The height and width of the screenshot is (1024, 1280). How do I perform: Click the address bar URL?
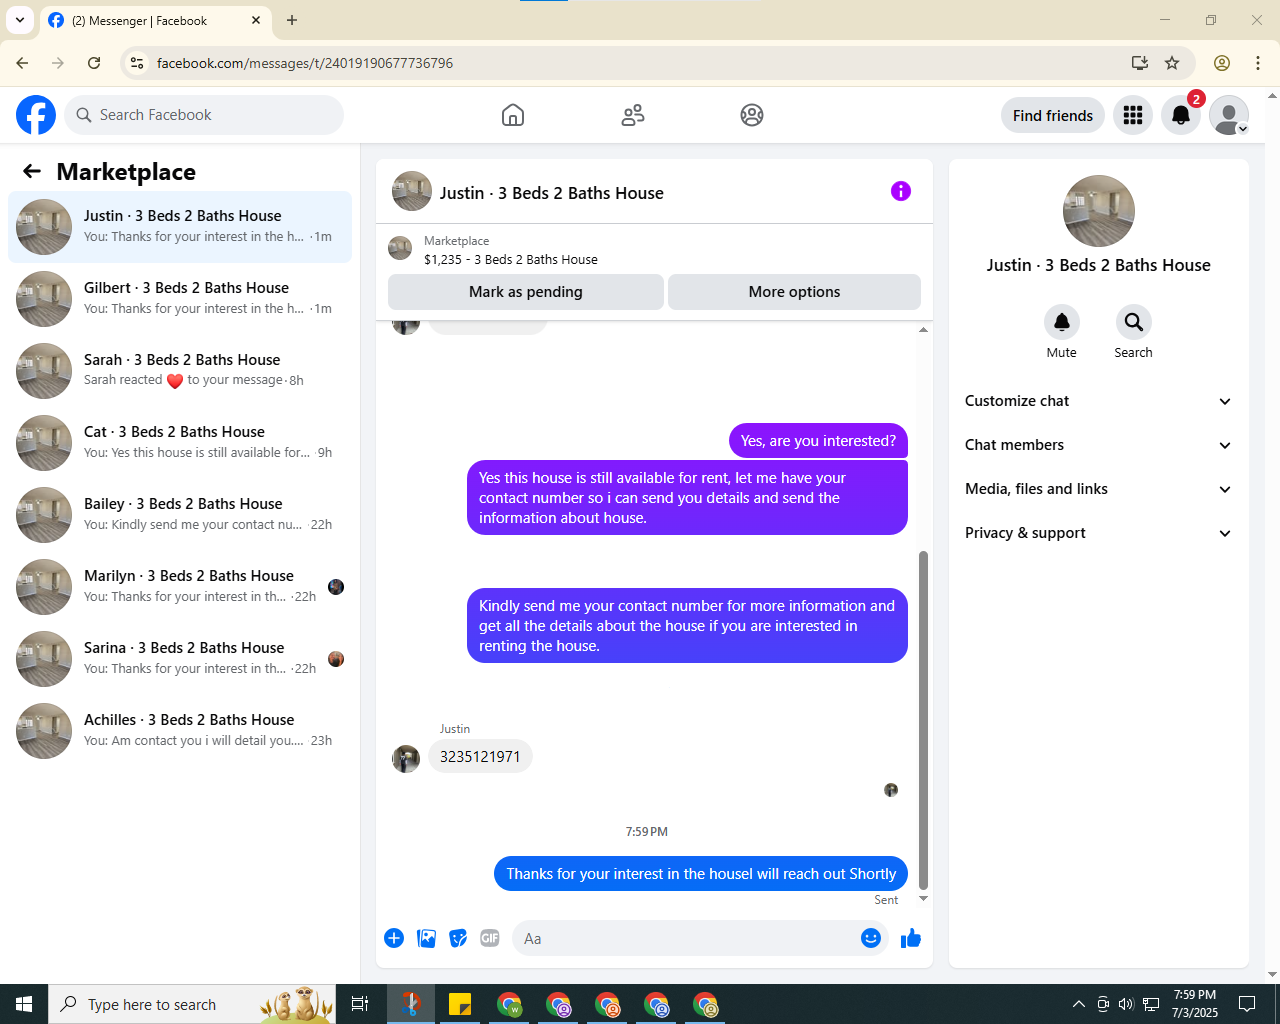[305, 63]
